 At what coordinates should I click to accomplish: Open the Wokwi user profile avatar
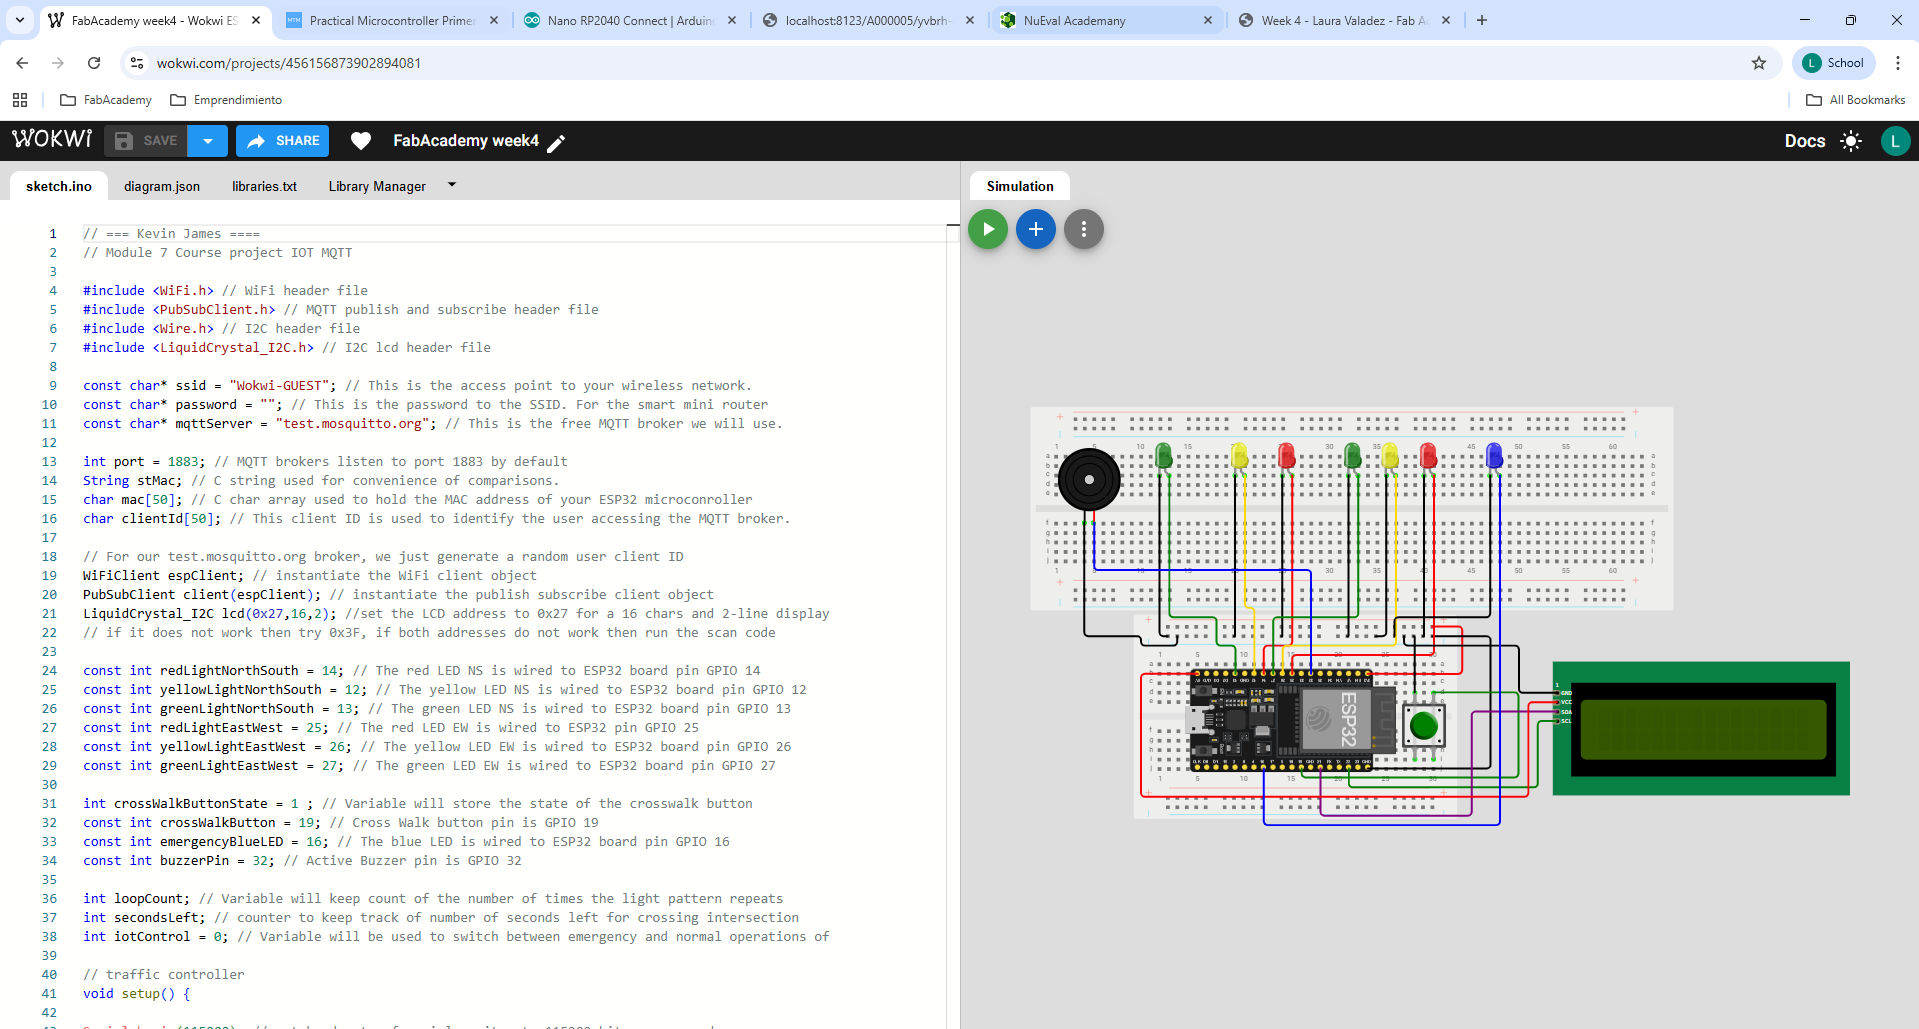click(x=1895, y=141)
